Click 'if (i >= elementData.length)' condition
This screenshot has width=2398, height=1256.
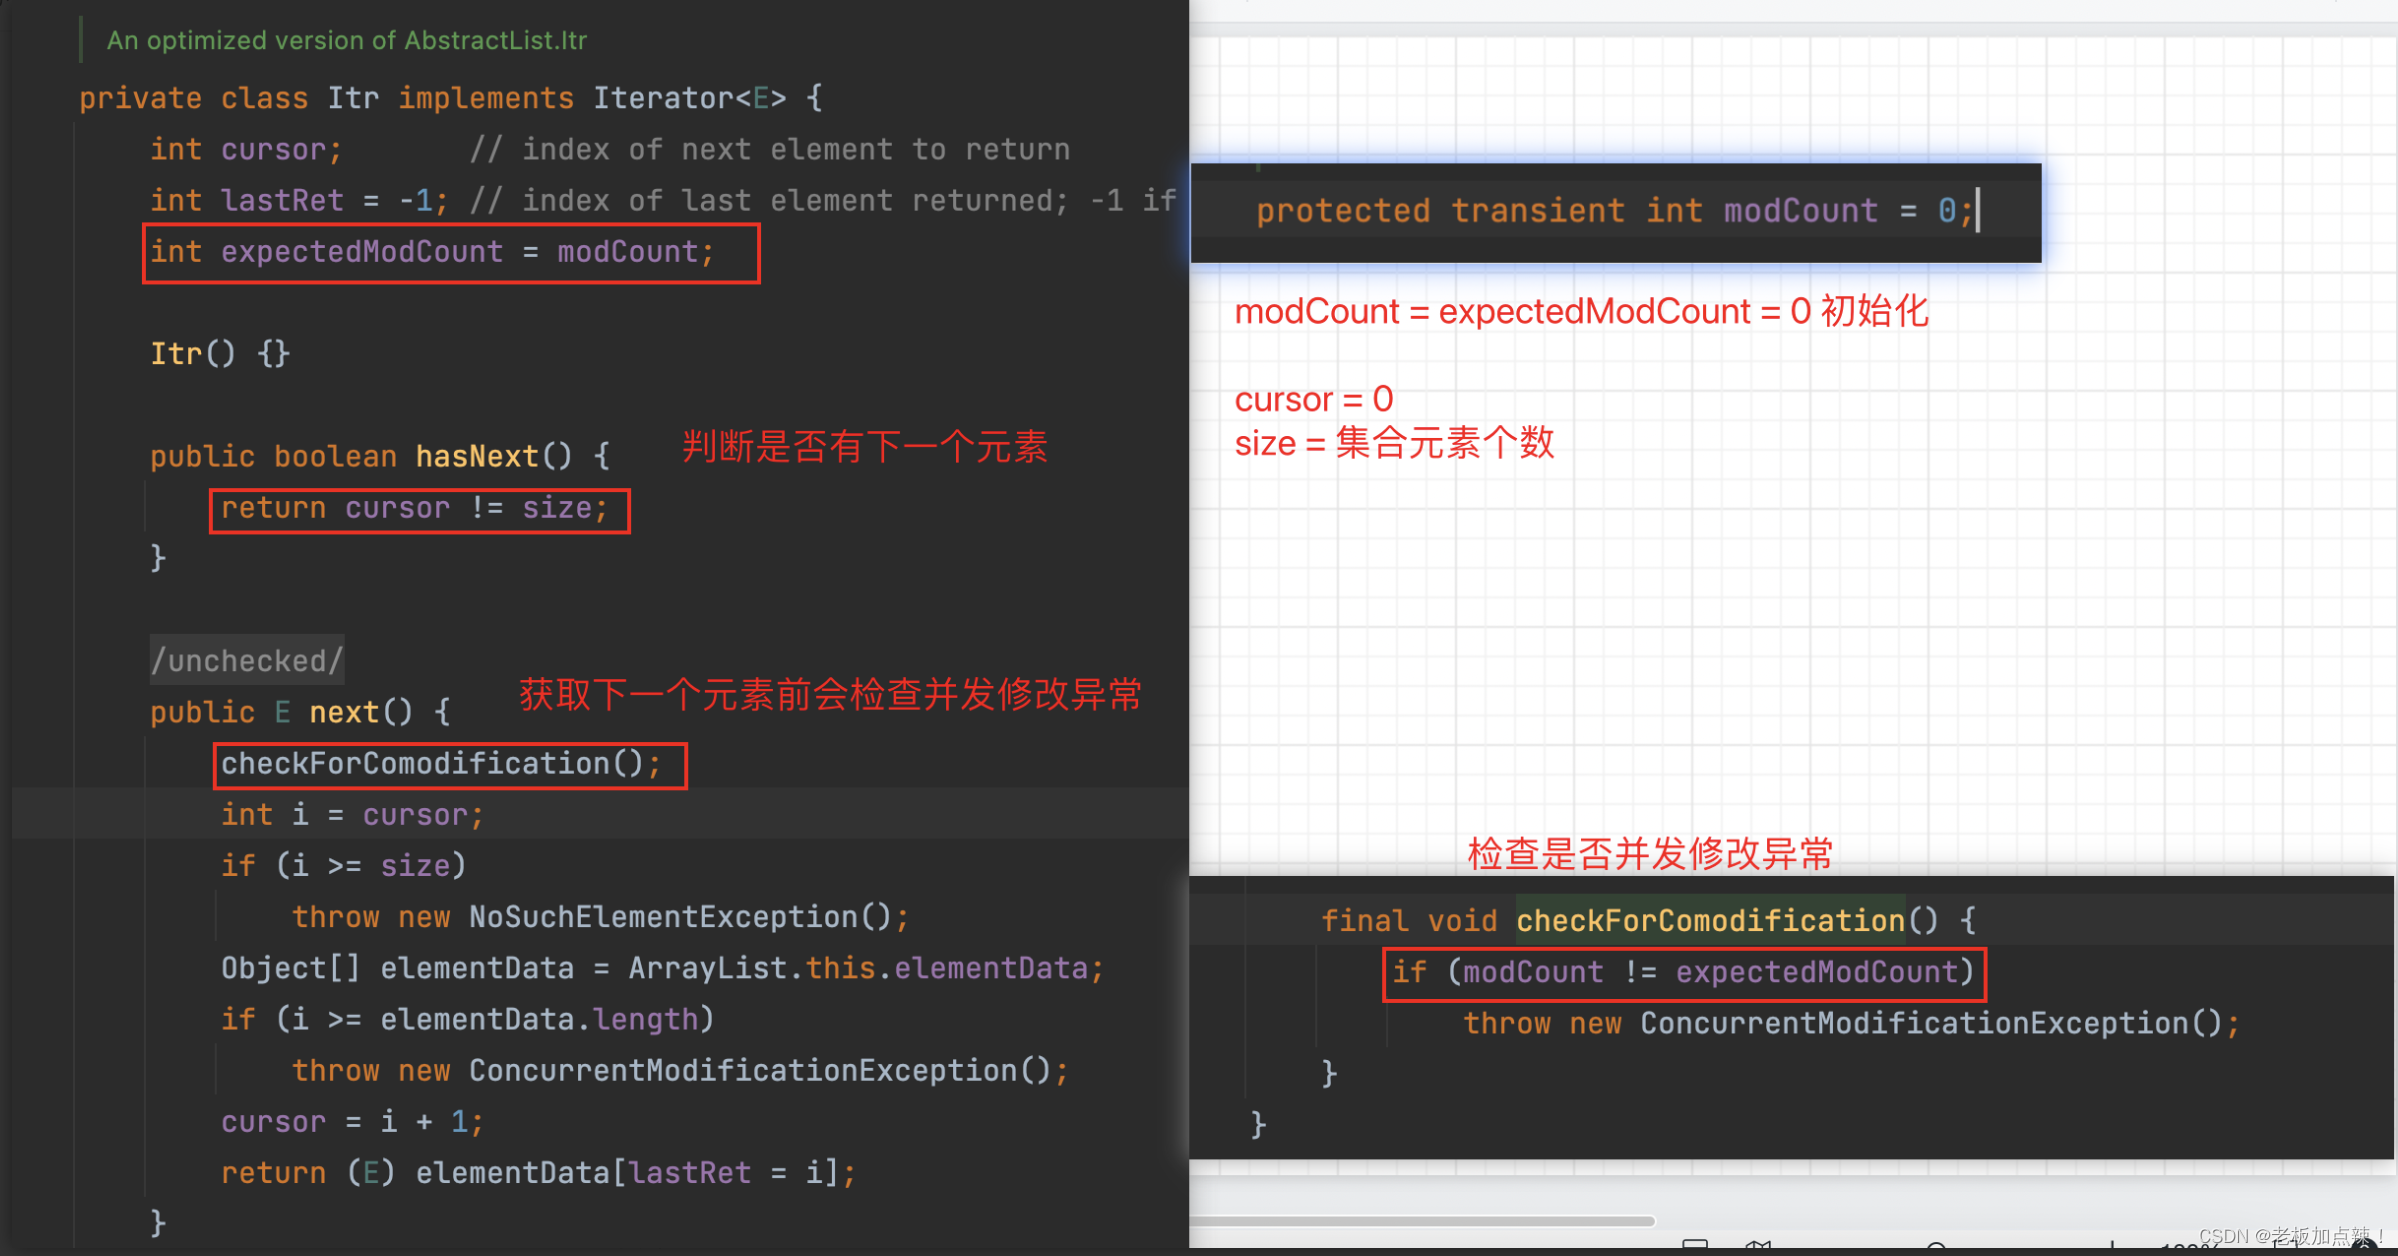pyautogui.click(x=468, y=1019)
